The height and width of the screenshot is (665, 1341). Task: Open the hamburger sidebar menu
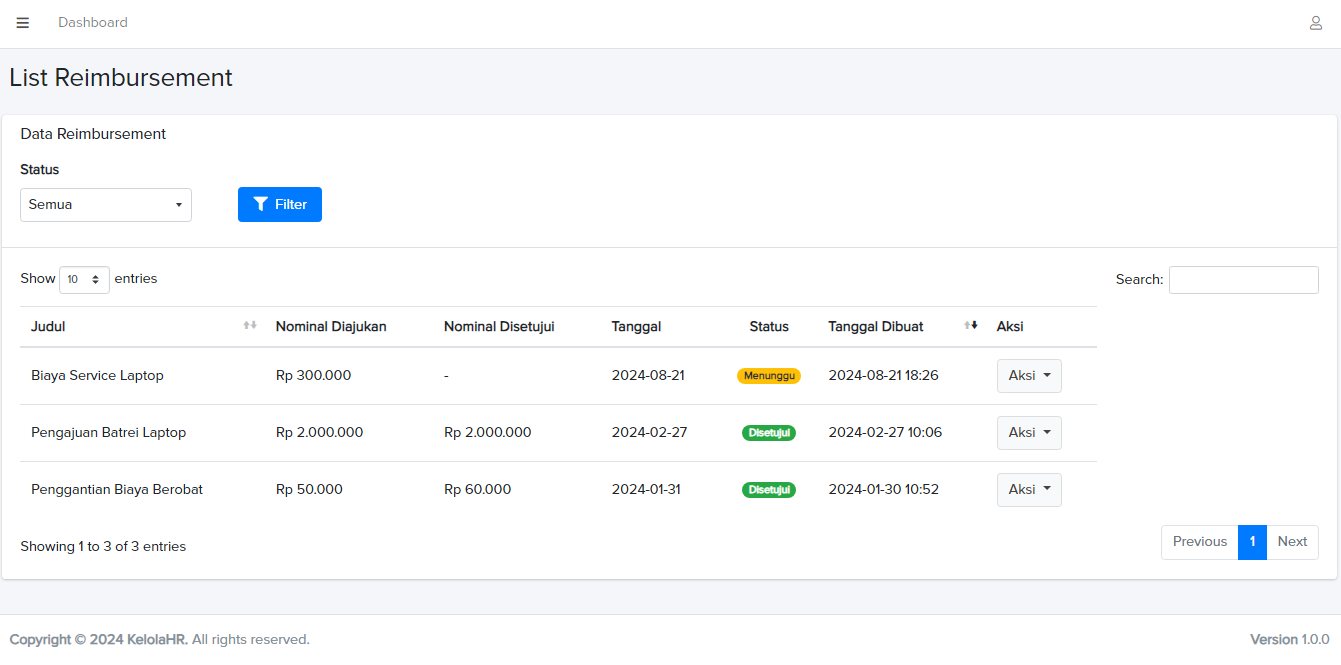coord(23,23)
